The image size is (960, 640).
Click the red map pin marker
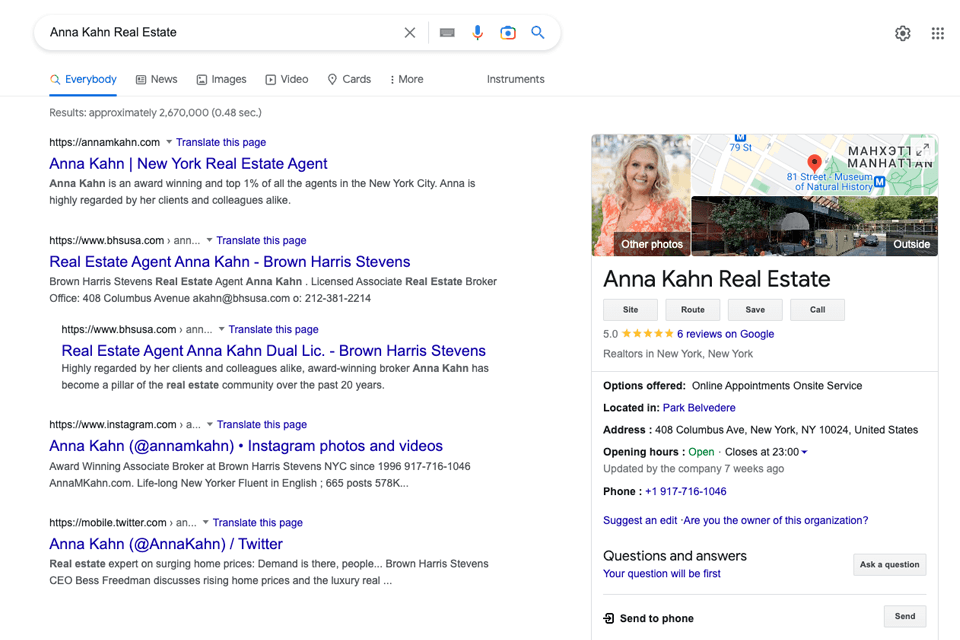pyautogui.click(x=814, y=162)
